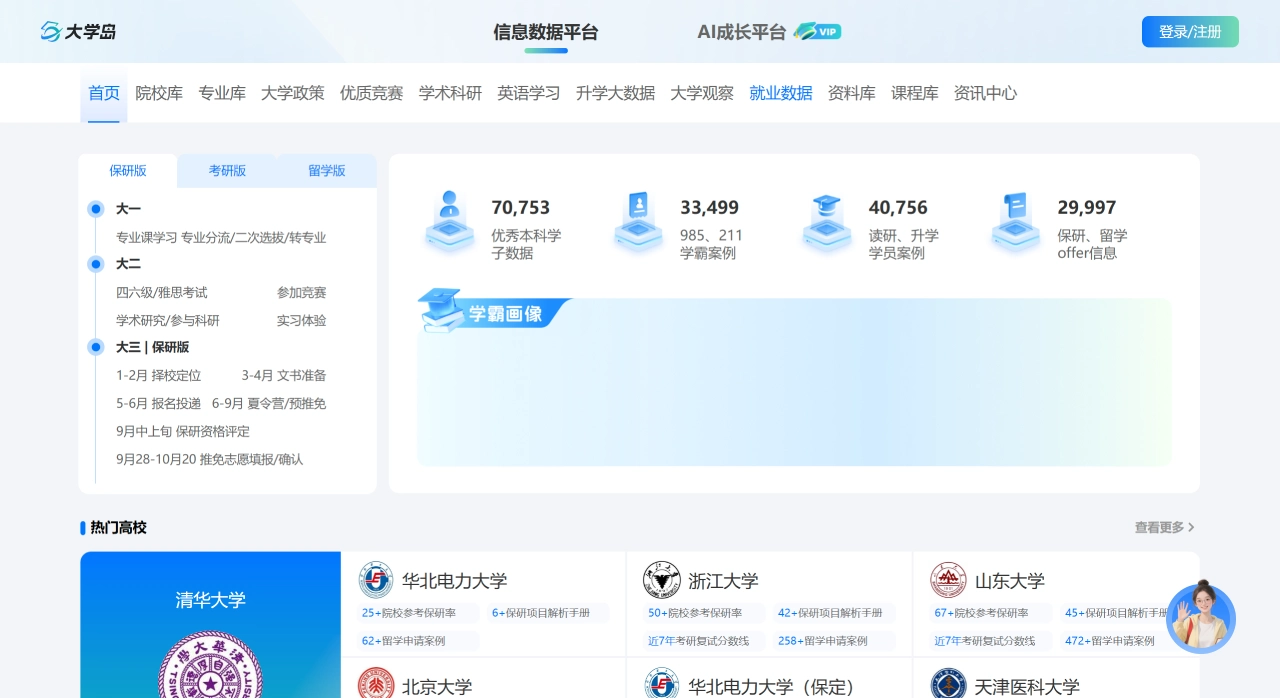Open 就业数据 in navigation
Viewport: 1280px width, 698px height.
[781, 93]
